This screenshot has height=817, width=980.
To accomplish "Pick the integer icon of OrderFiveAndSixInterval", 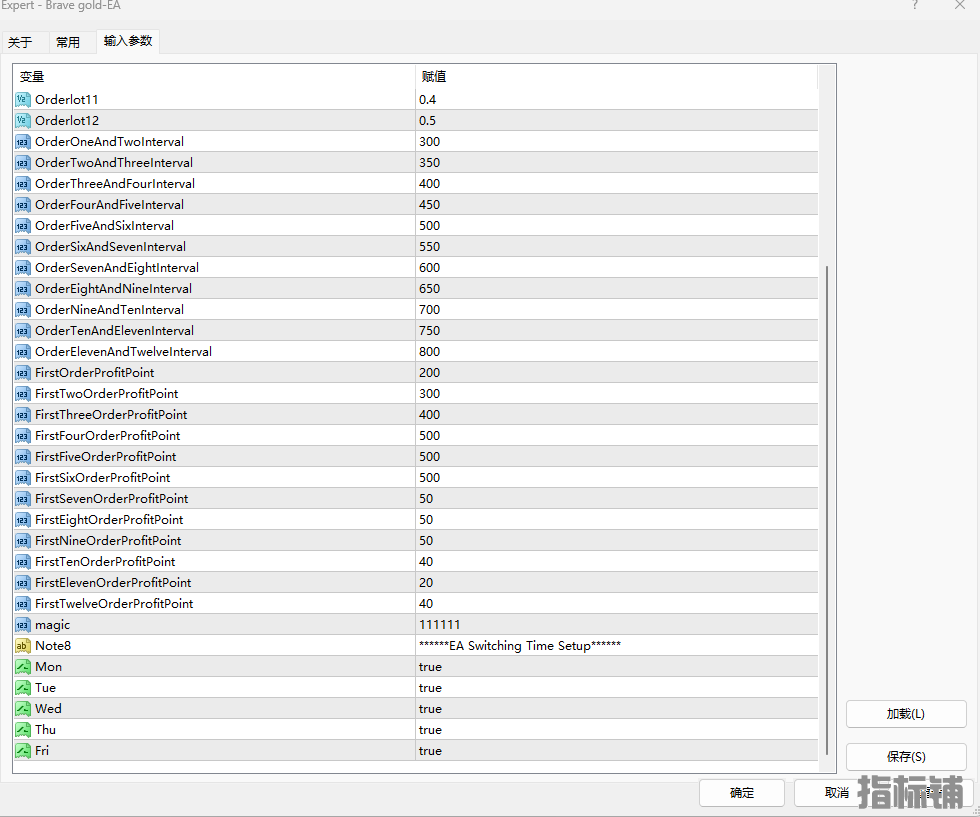I will [x=22, y=226].
